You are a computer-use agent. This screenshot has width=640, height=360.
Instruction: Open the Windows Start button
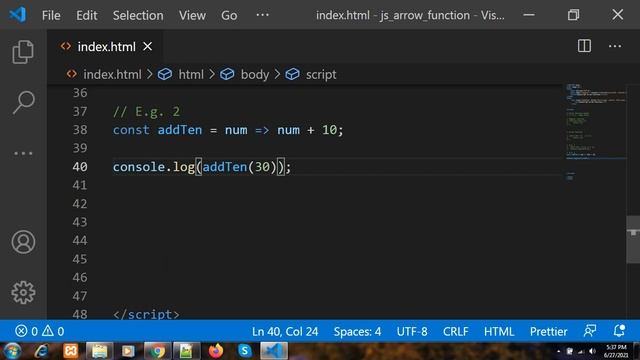pos(12,351)
